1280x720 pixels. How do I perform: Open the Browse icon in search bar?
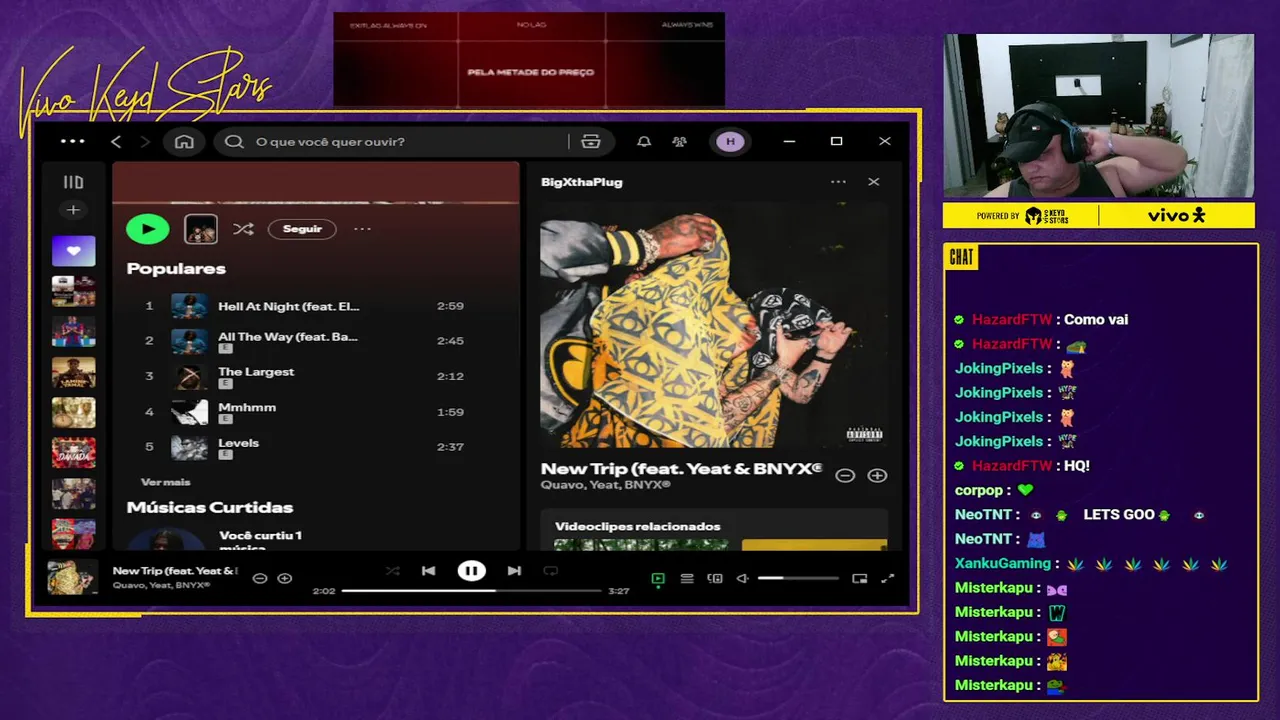coord(591,142)
